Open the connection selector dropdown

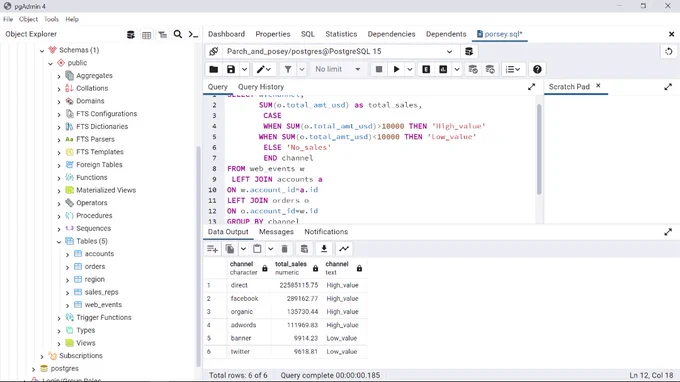point(449,52)
